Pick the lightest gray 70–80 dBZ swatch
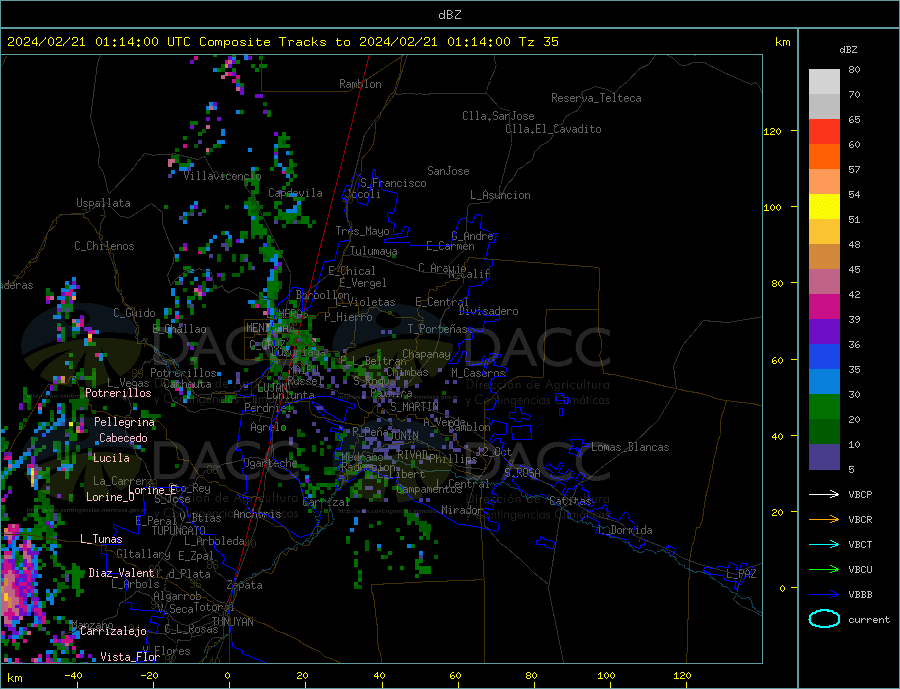Screen dimensions: 900x689 [824, 82]
